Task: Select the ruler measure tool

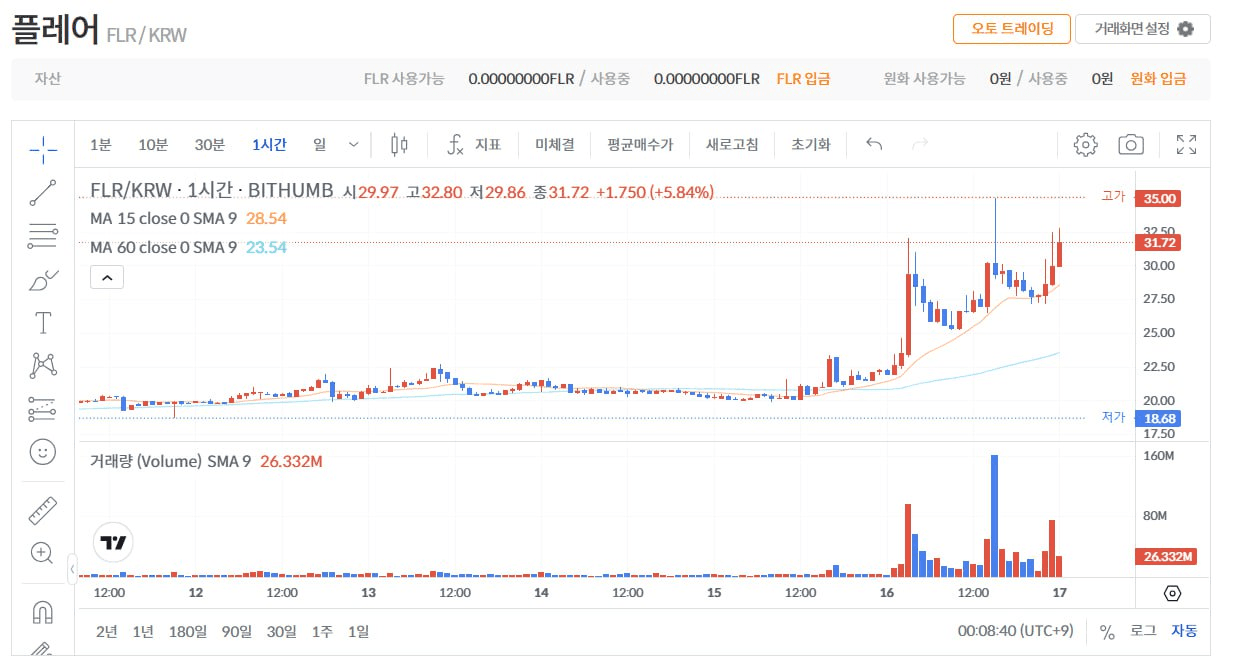Action: (x=43, y=511)
